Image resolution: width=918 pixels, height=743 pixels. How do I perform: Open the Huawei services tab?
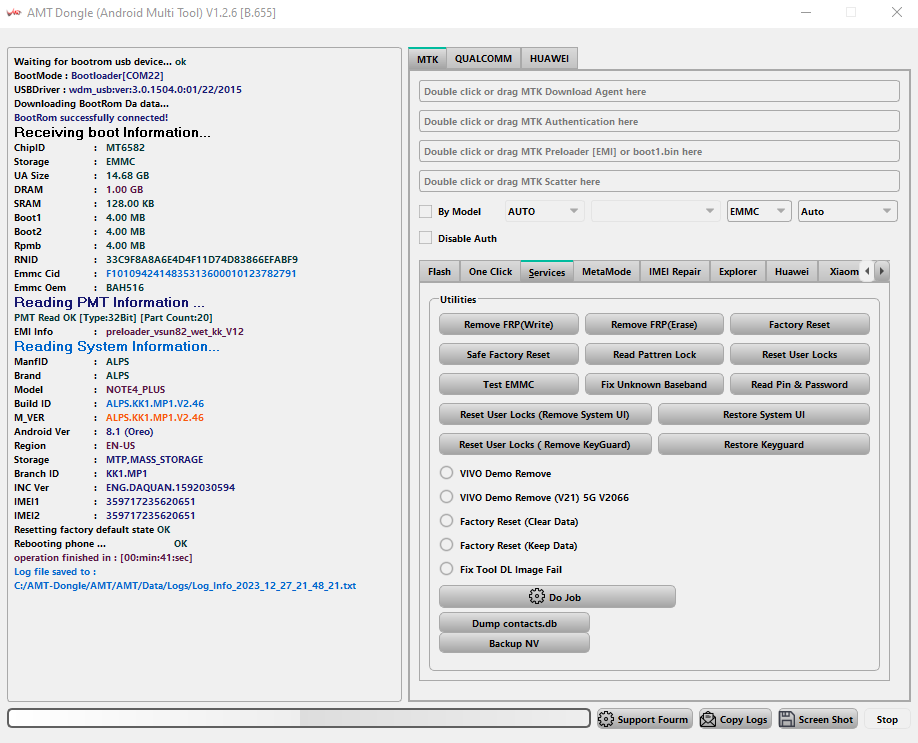click(792, 272)
